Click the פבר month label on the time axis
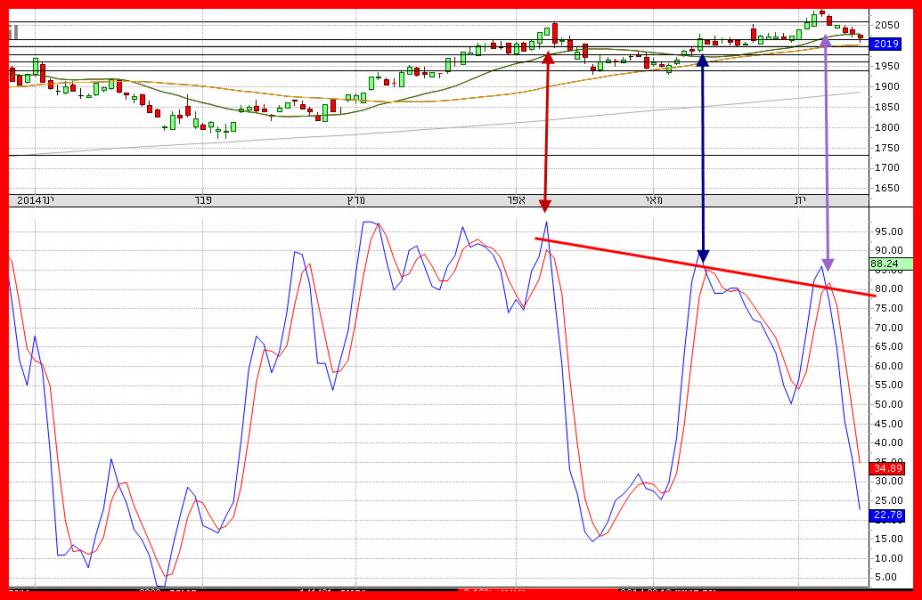The width and height of the screenshot is (922, 600). [203, 200]
